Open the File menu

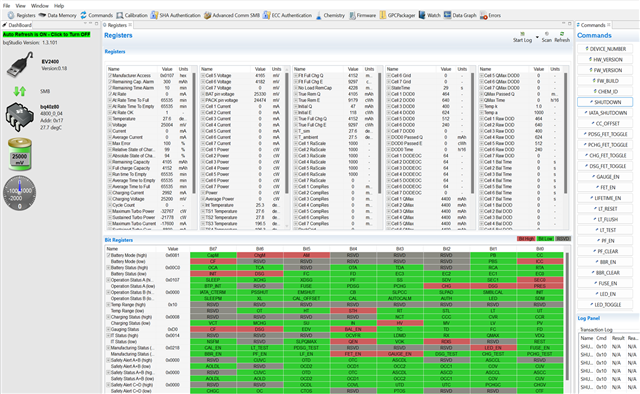(7, 6)
